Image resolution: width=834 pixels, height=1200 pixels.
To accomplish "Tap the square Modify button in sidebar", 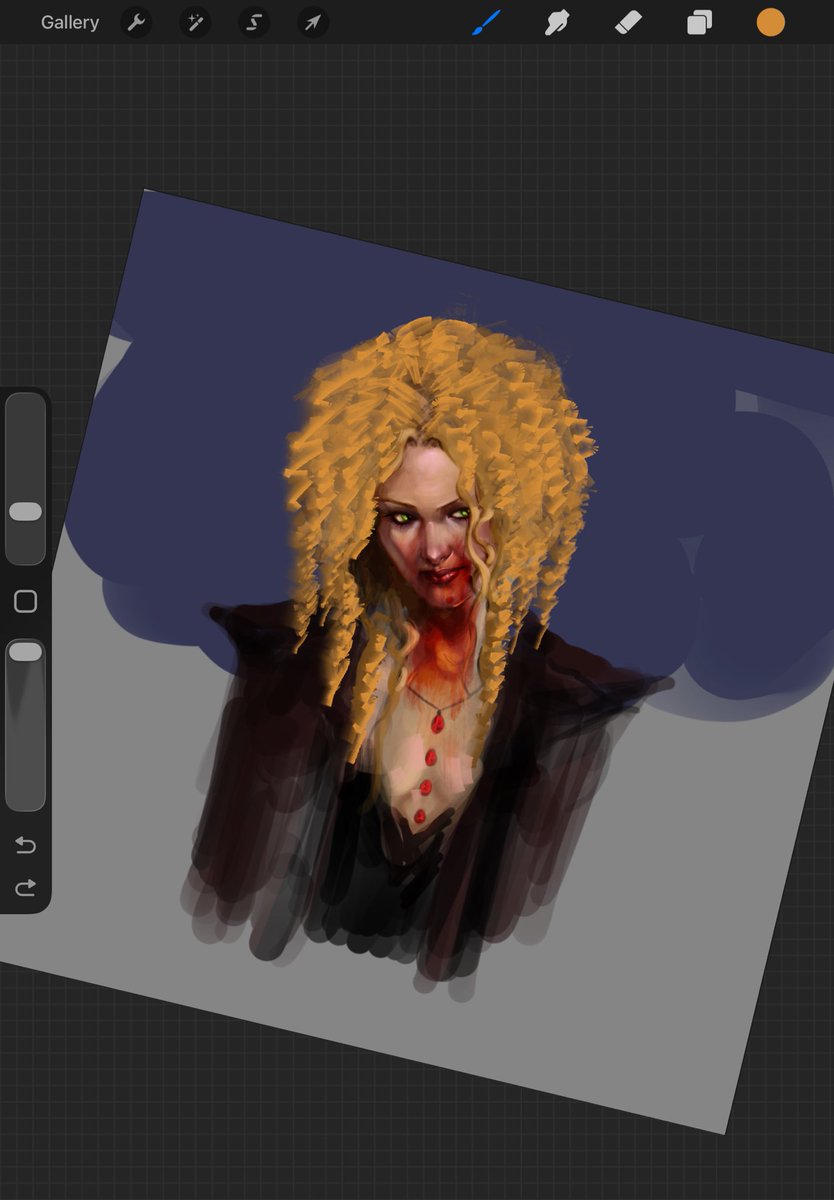I will click(25, 601).
